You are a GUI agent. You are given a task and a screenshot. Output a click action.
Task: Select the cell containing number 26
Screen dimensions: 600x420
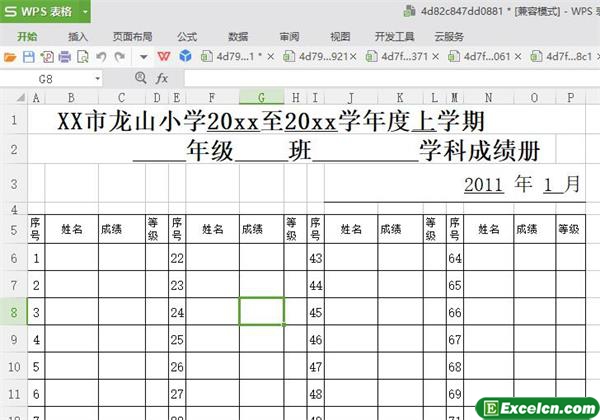[177, 366]
